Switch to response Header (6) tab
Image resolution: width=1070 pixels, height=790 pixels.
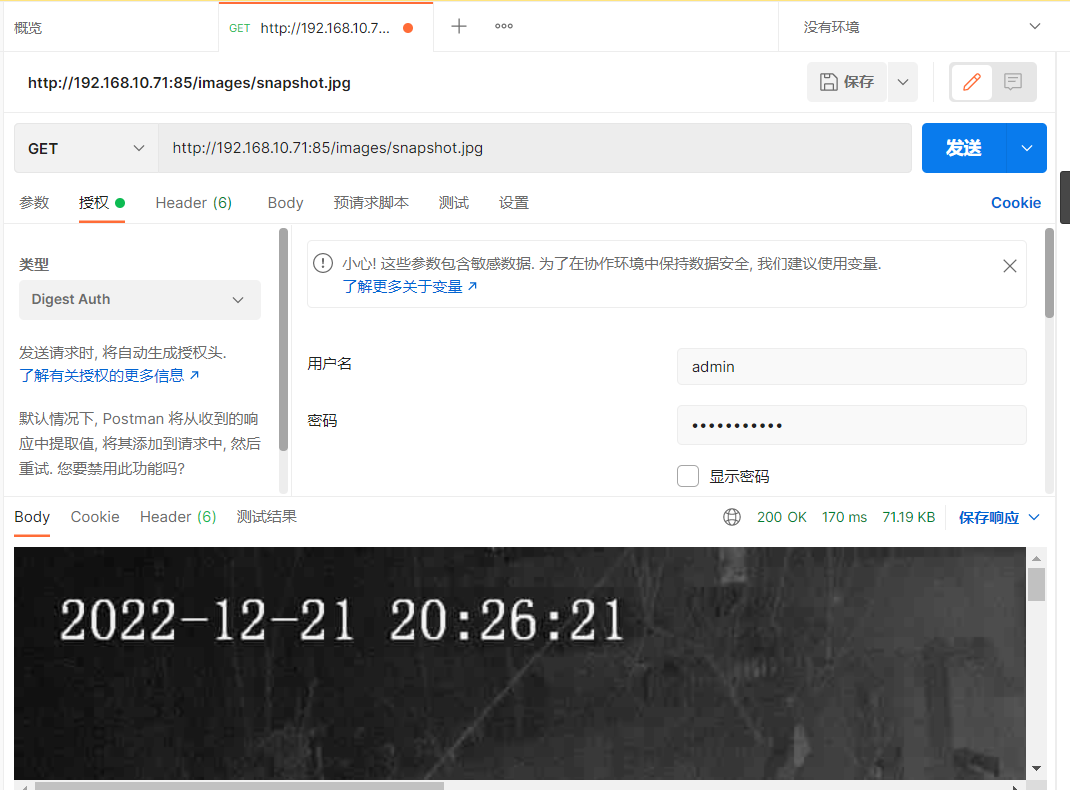coord(178,517)
